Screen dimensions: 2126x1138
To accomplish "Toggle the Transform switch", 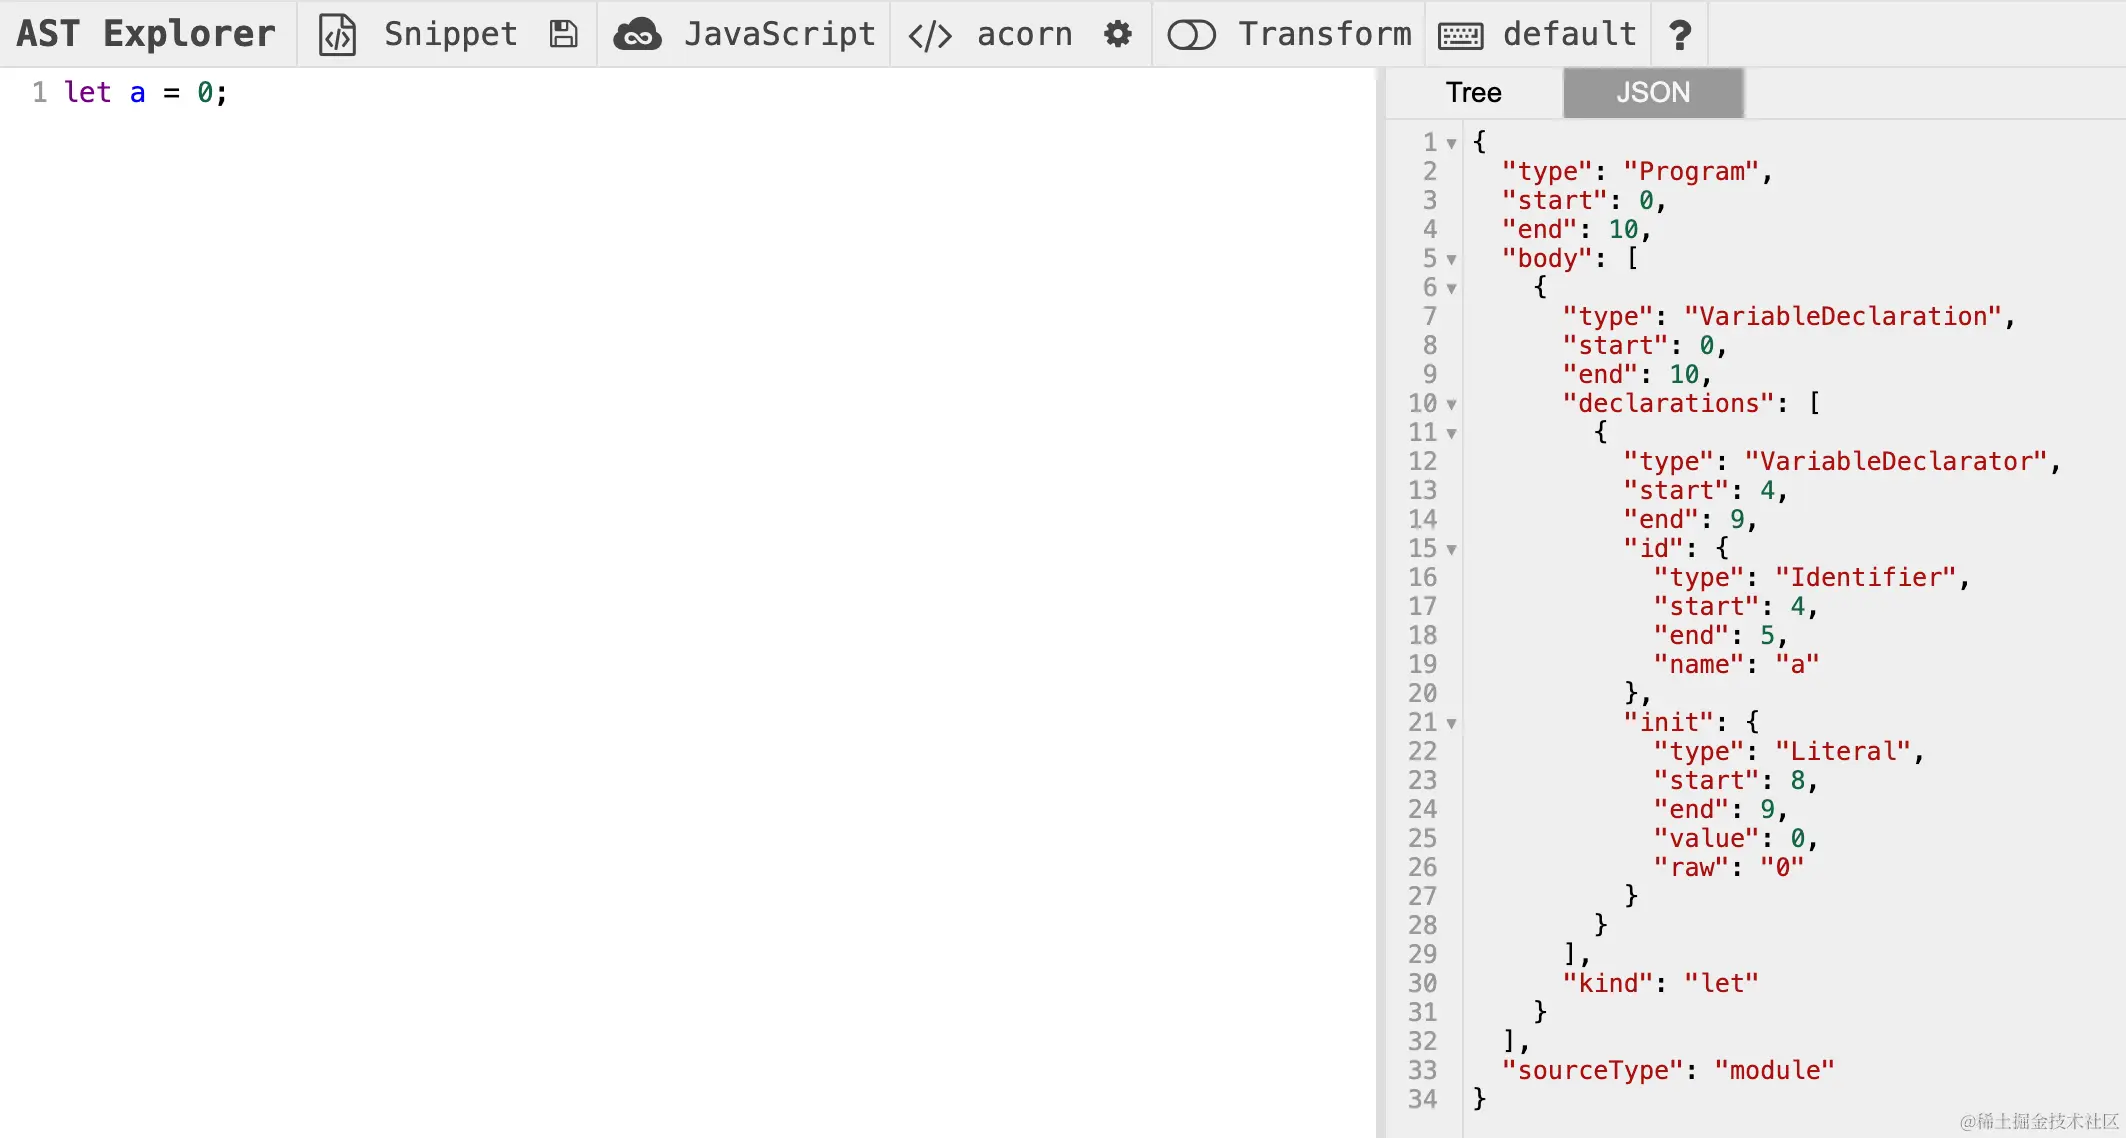I will [x=1191, y=35].
